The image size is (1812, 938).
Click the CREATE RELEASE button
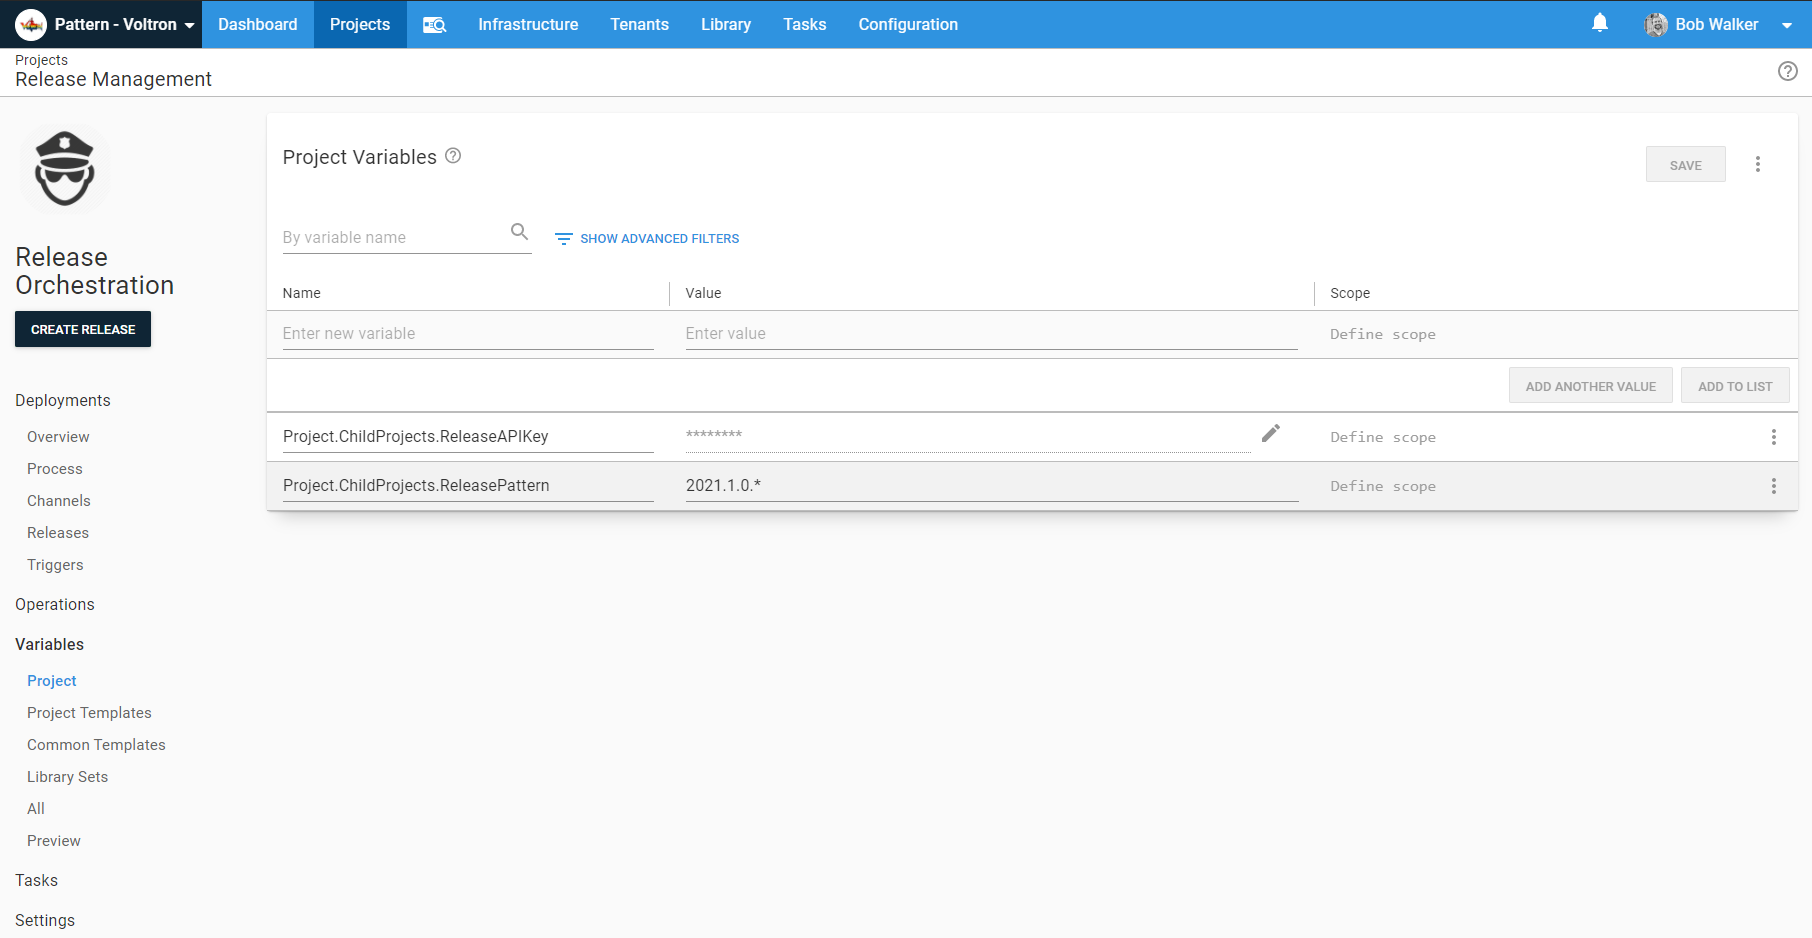pyautogui.click(x=83, y=329)
